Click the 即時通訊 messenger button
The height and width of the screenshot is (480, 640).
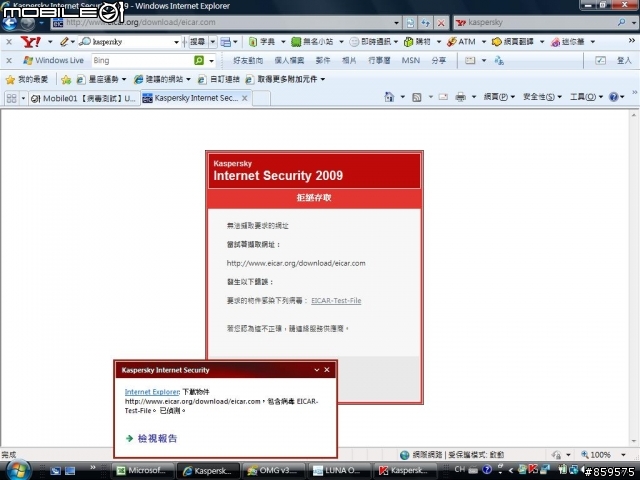click(x=370, y=42)
